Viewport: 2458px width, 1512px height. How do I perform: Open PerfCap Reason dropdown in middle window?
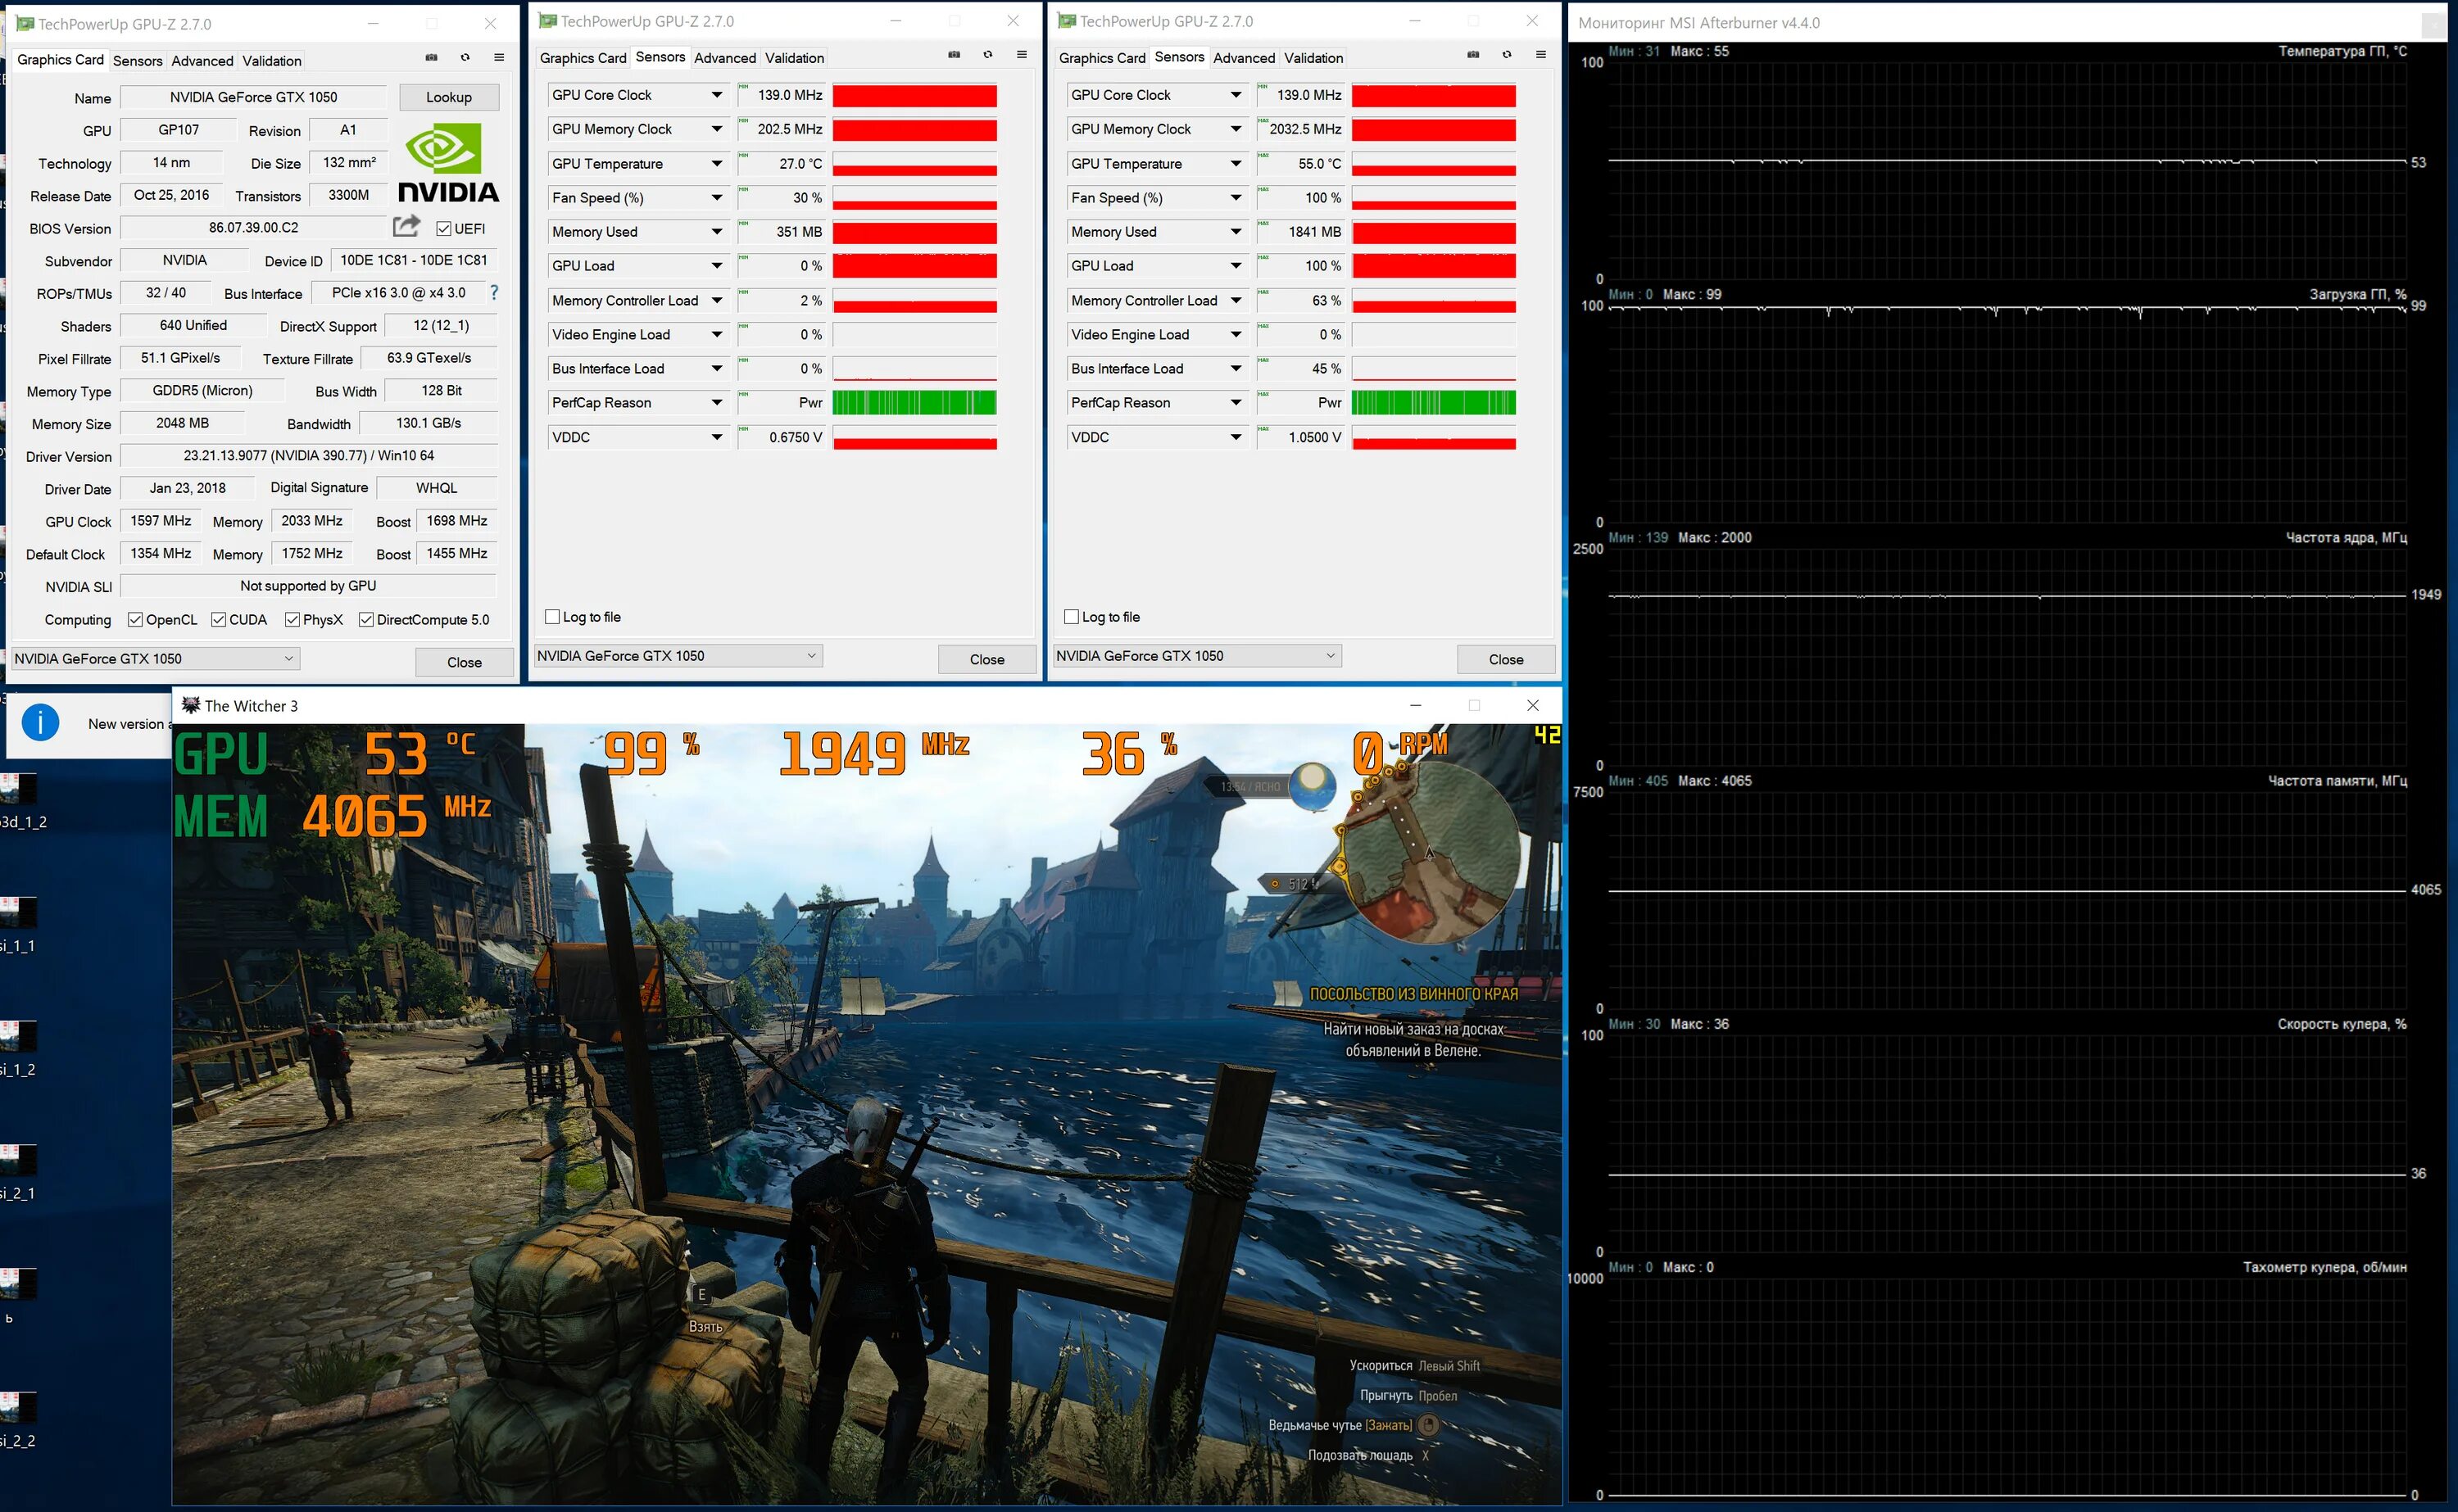pyautogui.click(x=717, y=403)
